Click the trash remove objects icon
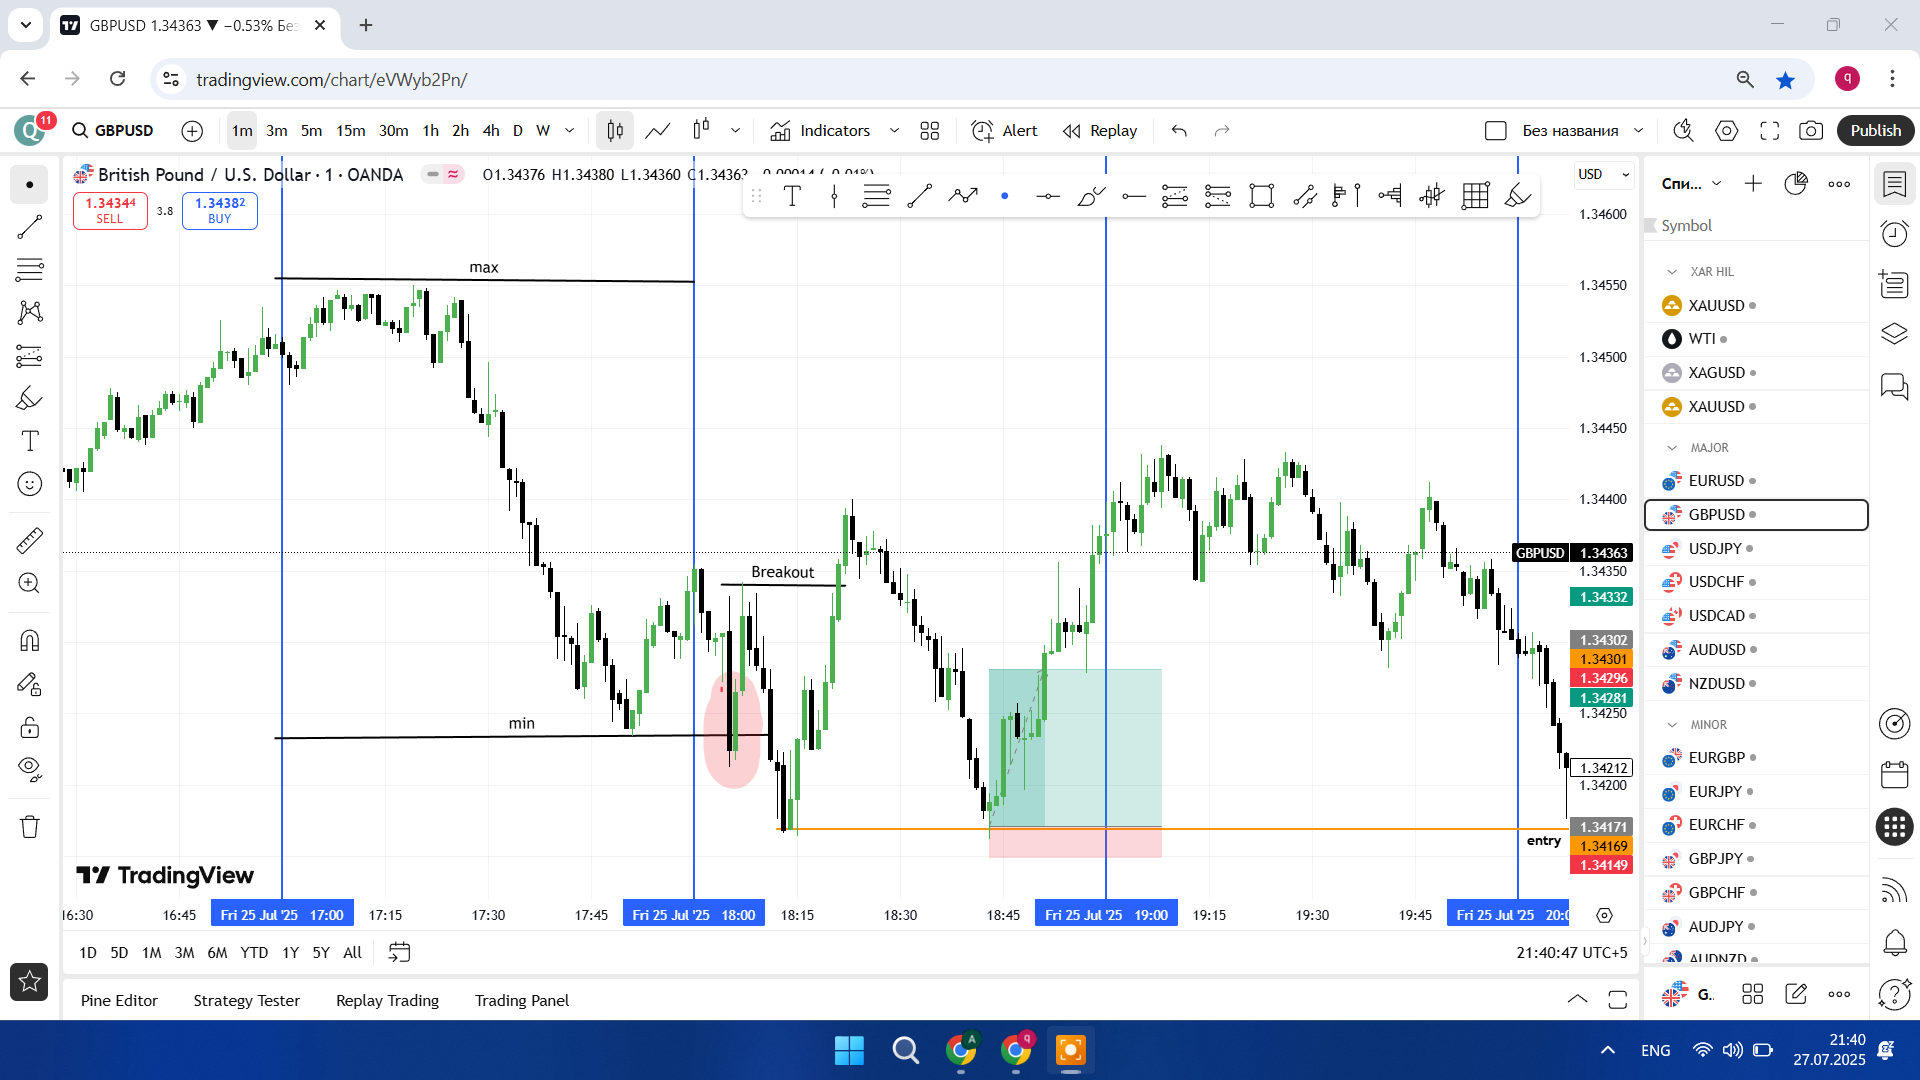The height and width of the screenshot is (1080, 1920). (30, 827)
